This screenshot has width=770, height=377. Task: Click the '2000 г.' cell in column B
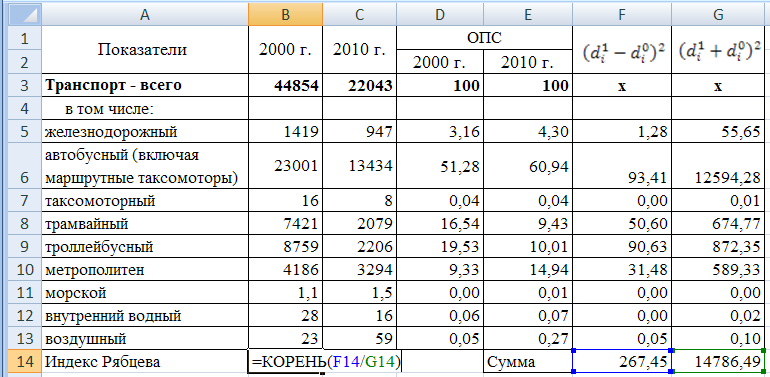pyautogui.click(x=285, y=50)
